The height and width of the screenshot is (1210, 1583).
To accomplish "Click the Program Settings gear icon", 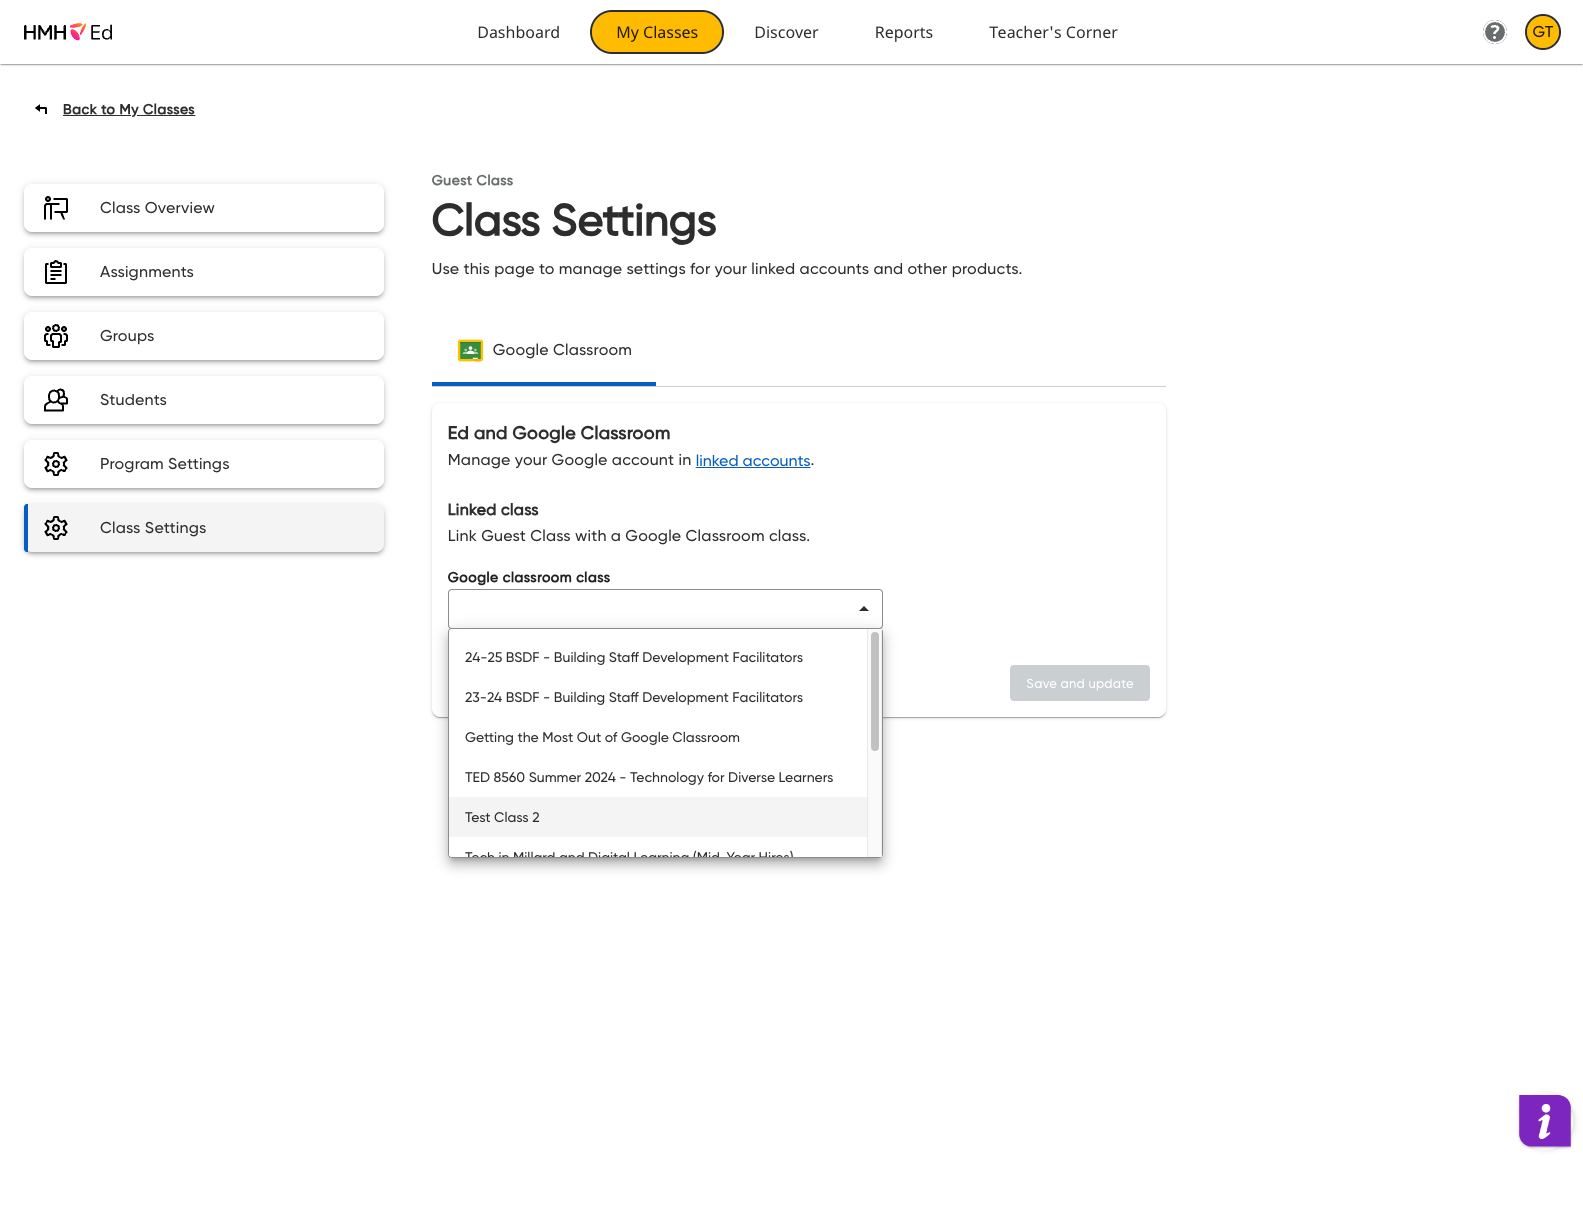I will point(56,464).
